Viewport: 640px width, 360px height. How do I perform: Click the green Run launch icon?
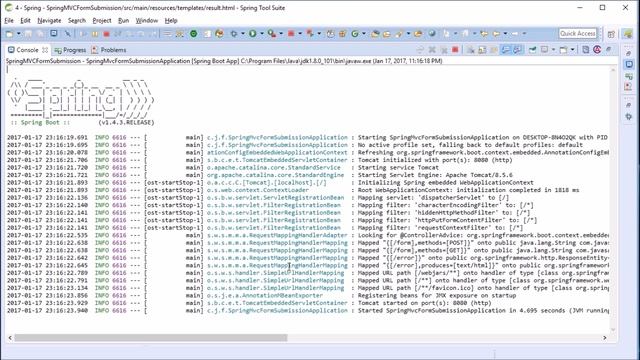point(253,34)
